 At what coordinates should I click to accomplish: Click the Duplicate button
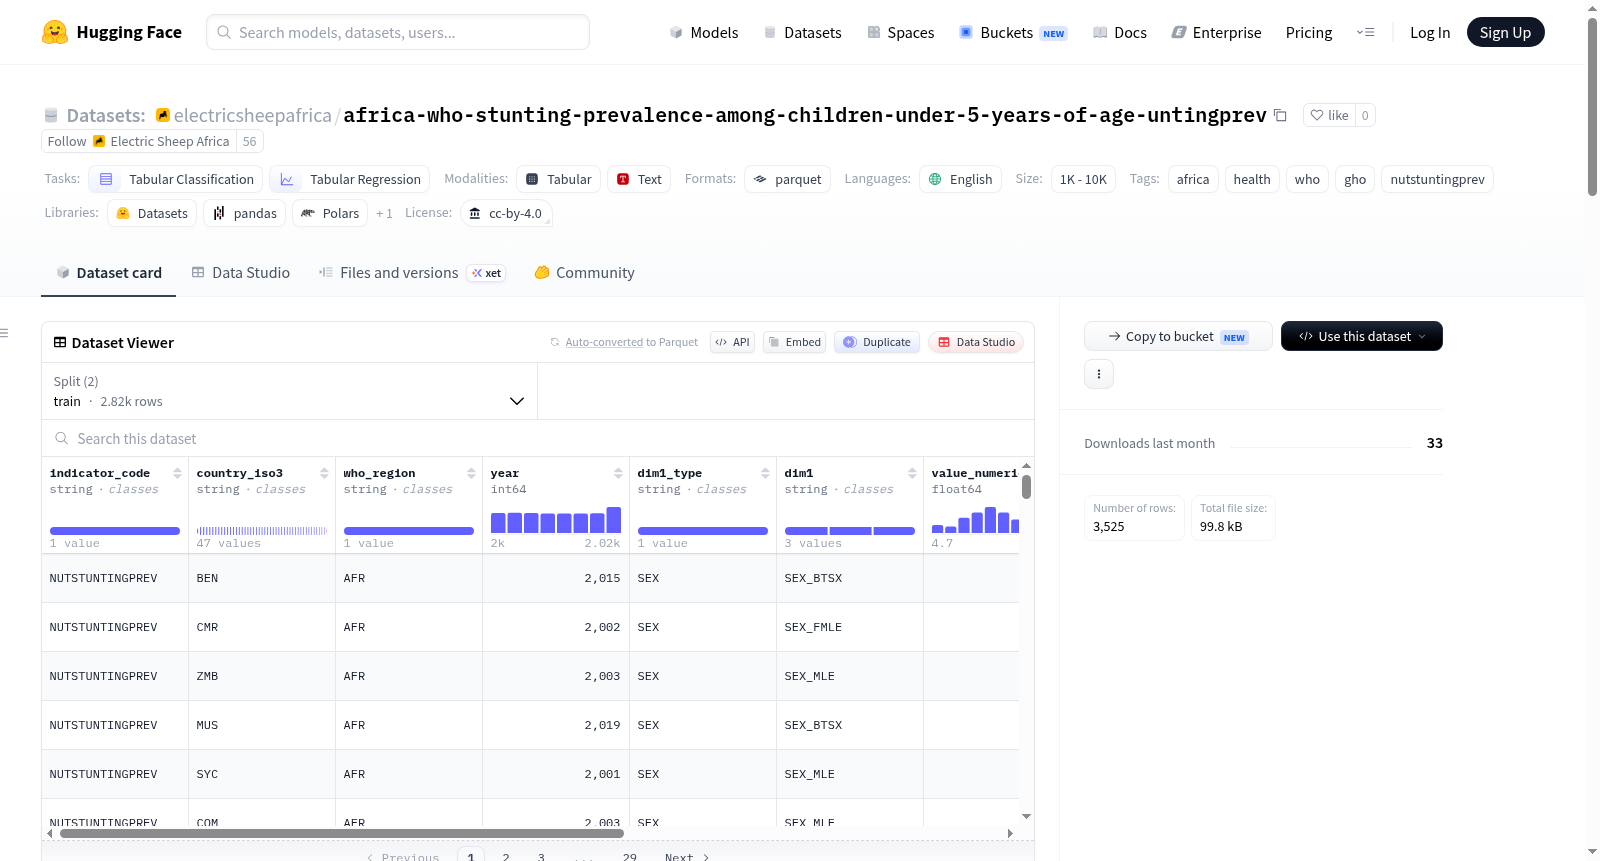(x=877, y=342)
